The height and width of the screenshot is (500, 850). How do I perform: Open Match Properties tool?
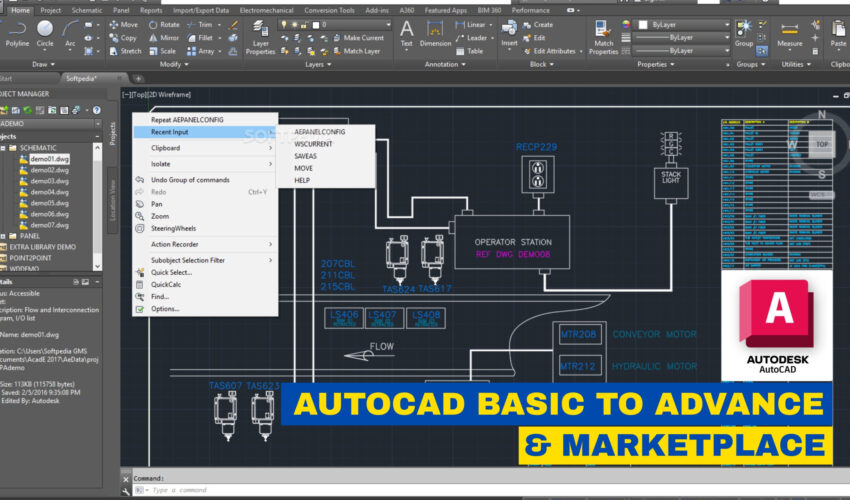[603, 38]
